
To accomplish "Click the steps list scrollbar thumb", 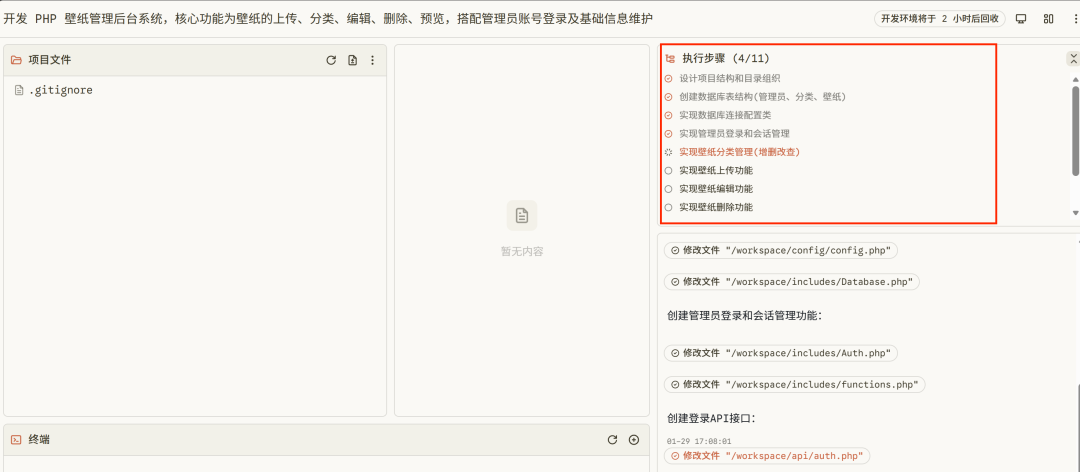I will click(1076, 131).
